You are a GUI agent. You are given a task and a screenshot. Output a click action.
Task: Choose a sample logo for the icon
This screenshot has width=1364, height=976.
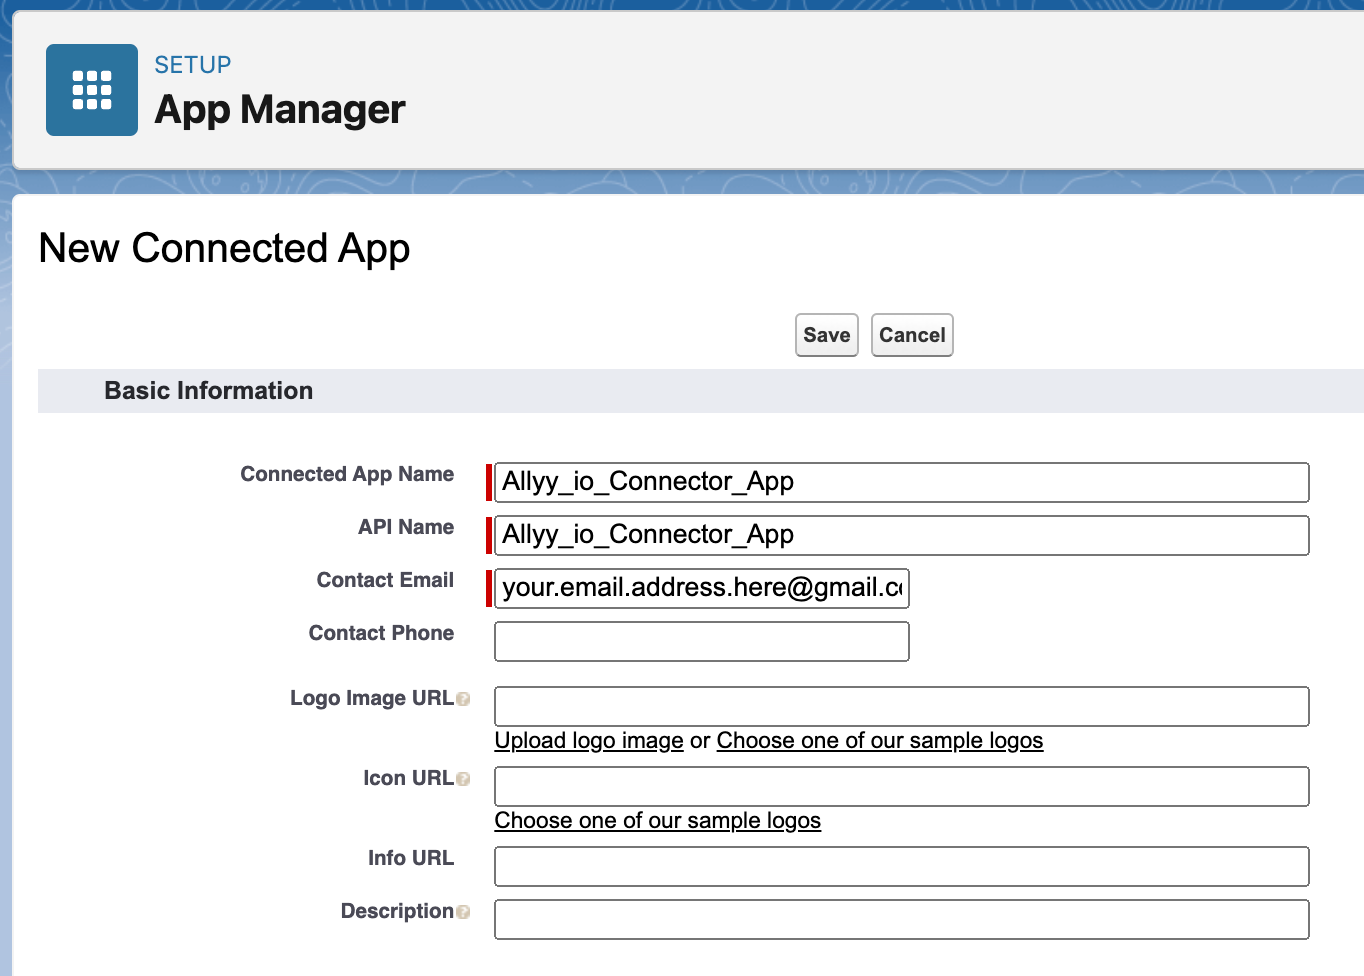657,820
